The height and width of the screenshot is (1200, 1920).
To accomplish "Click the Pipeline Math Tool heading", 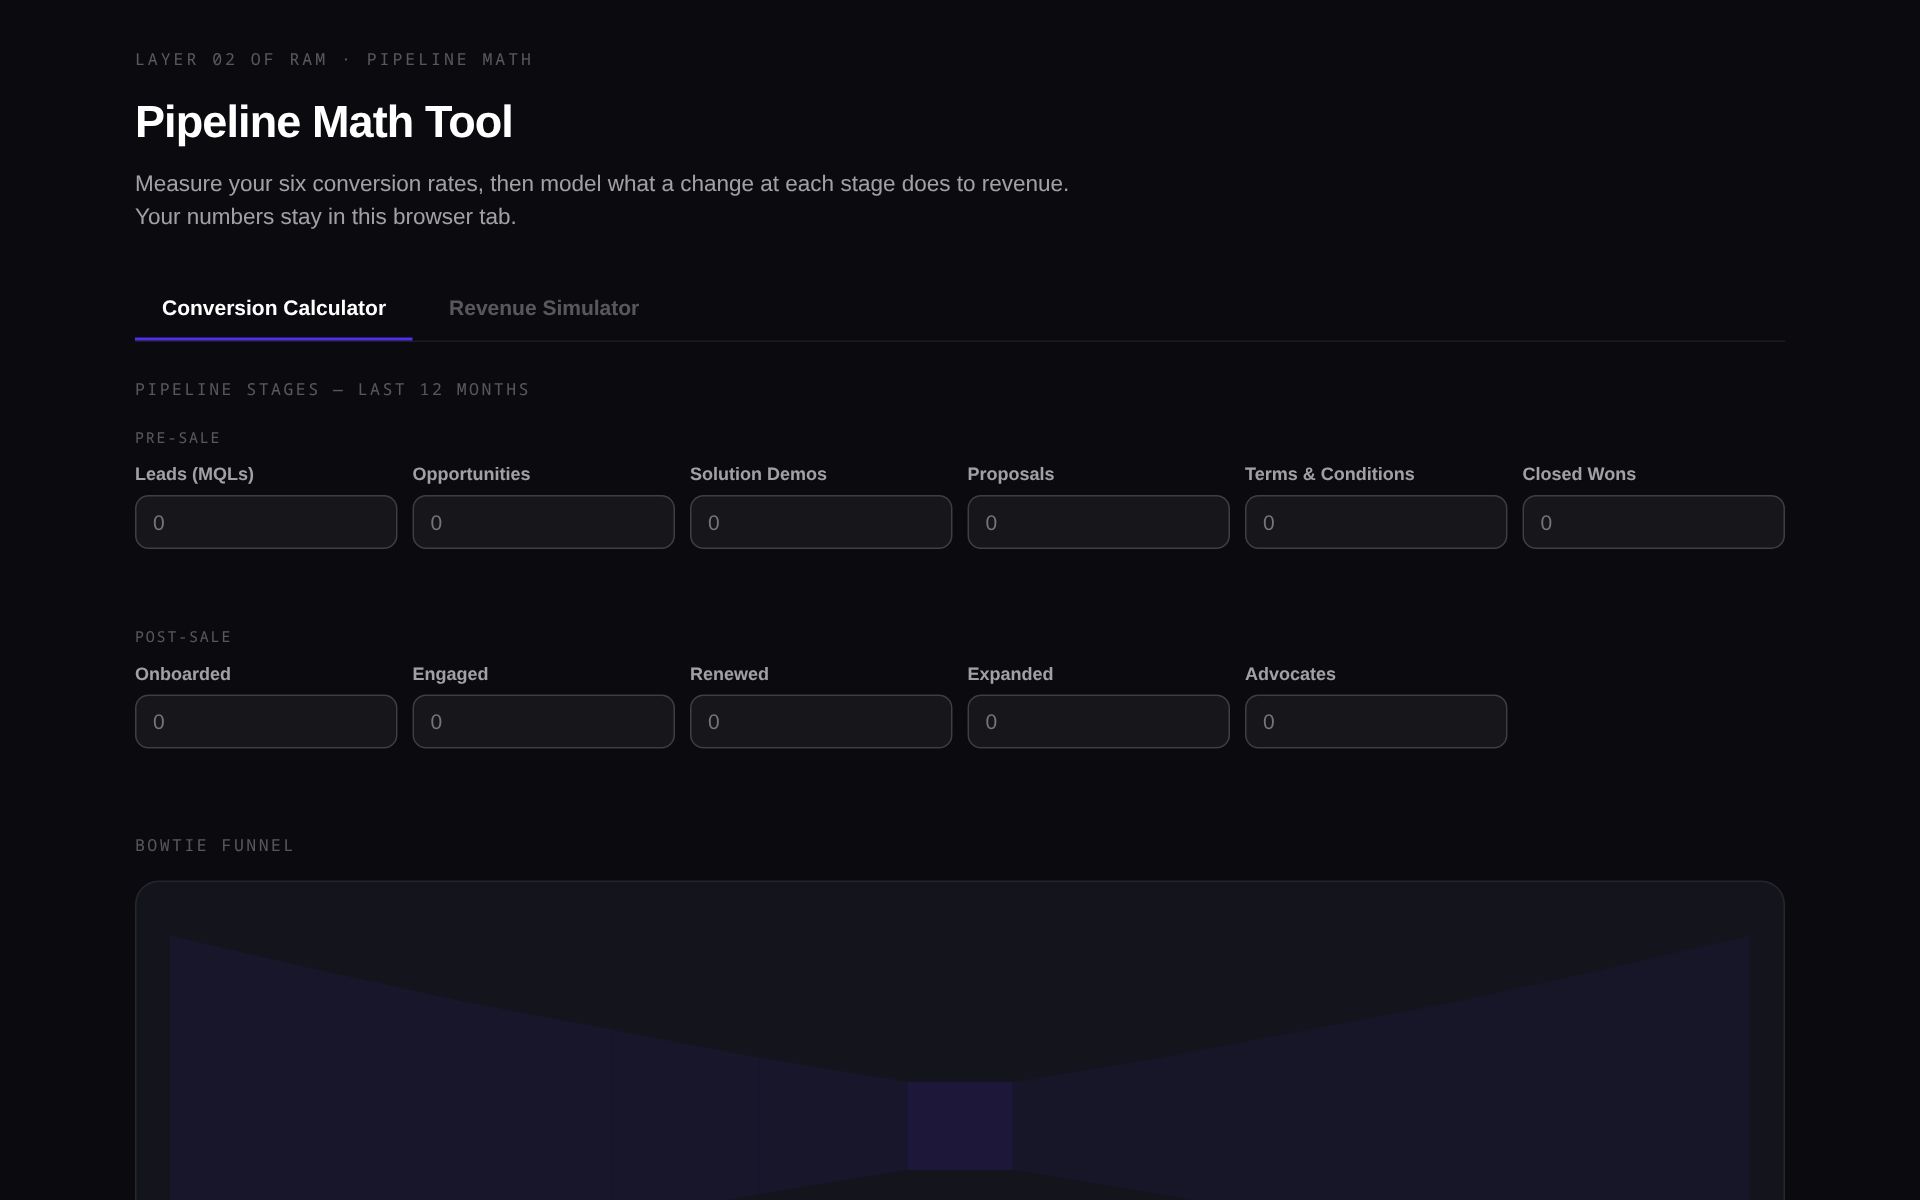I will (x=323, y=122).
